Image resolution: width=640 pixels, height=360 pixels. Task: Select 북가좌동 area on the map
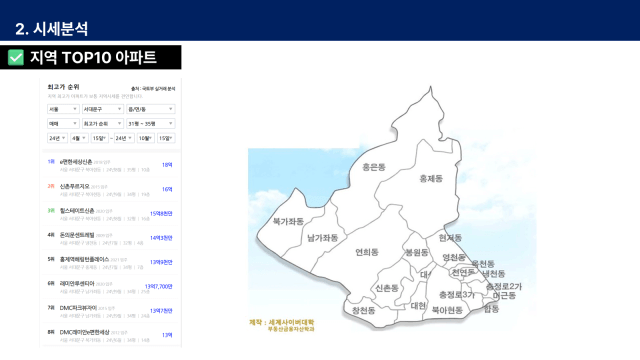288,222
